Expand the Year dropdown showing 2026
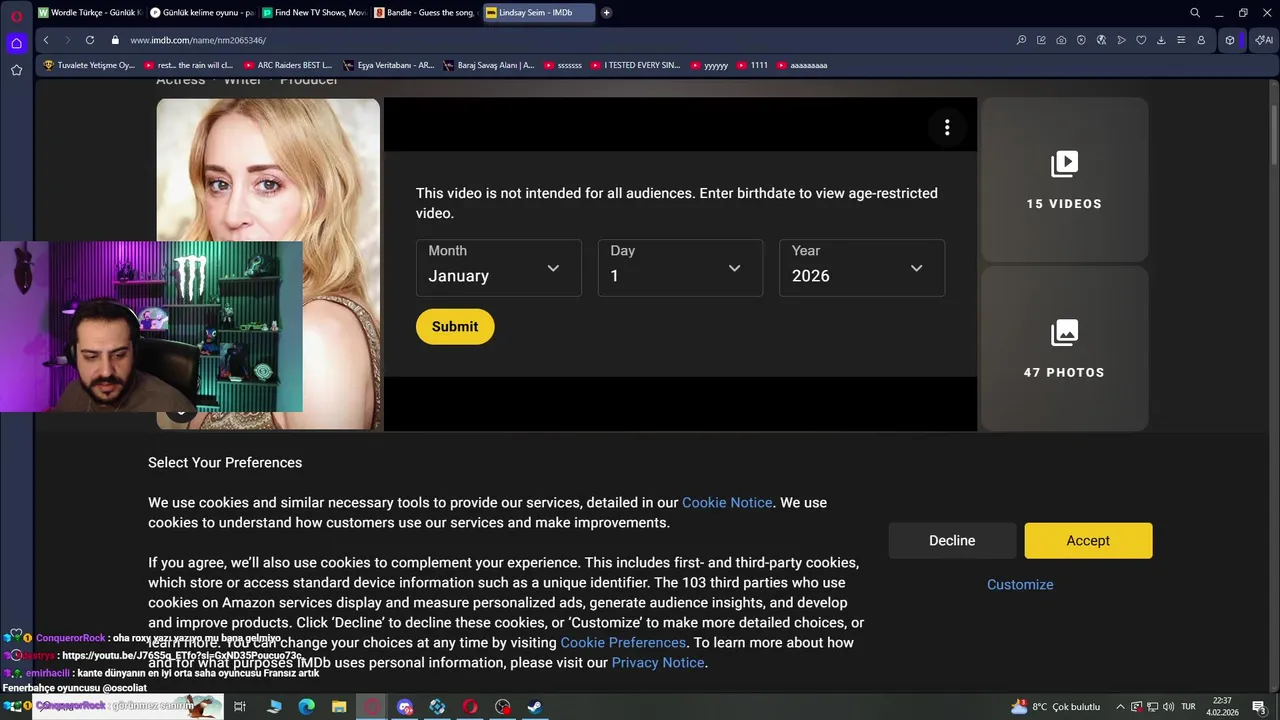Viewport: 1280px width, 720px height. point(862,267)
